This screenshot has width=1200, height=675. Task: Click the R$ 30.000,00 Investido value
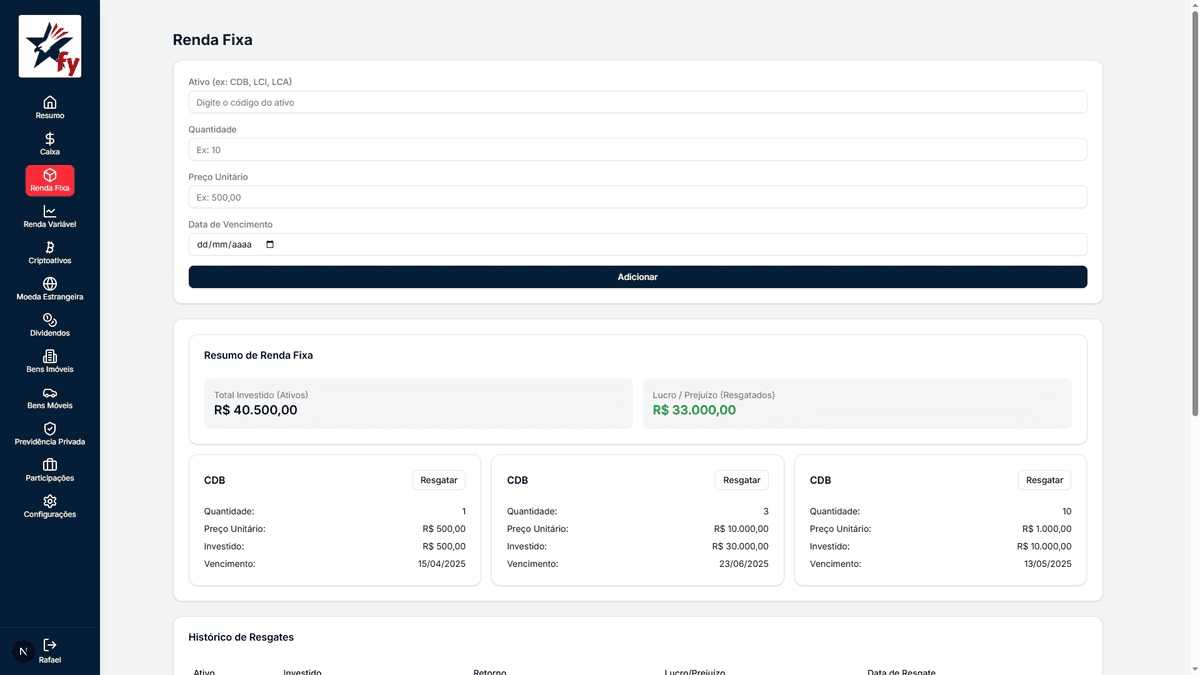740,546
